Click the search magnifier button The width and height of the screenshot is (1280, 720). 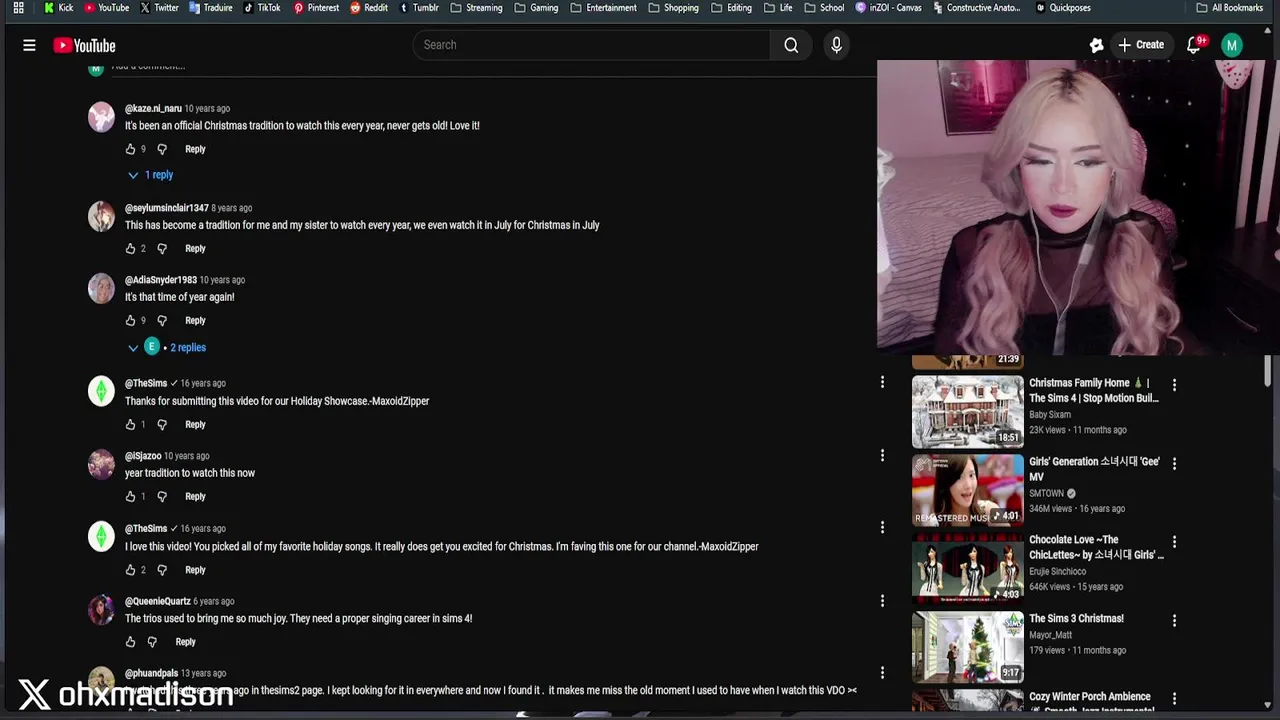pos(791,45)
